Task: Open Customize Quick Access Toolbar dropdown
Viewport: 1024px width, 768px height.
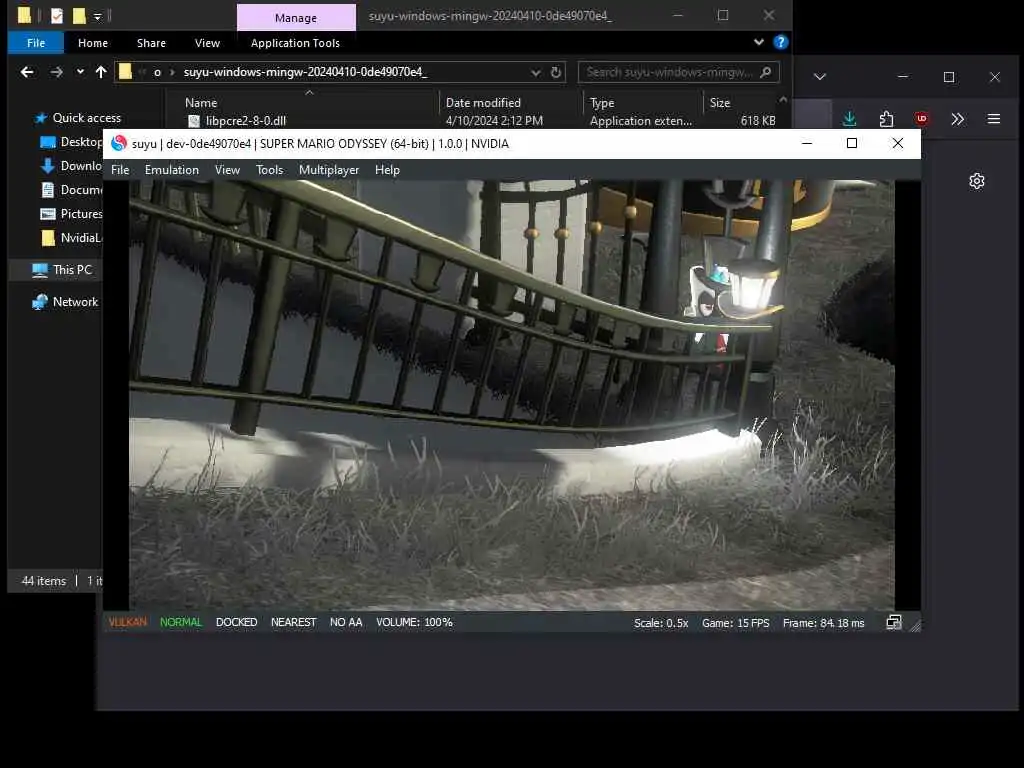Action: [x=97, y=16]
